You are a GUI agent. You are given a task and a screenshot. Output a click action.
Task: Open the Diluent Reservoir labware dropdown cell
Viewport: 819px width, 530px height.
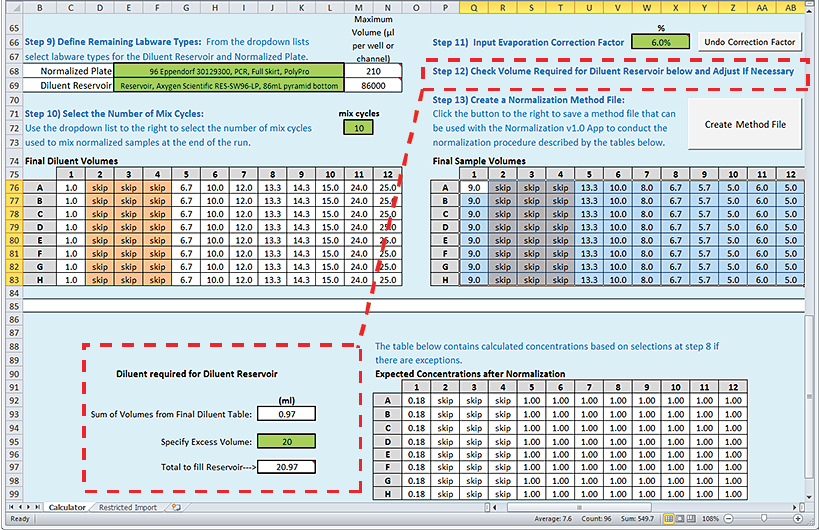tap(257, 85)
